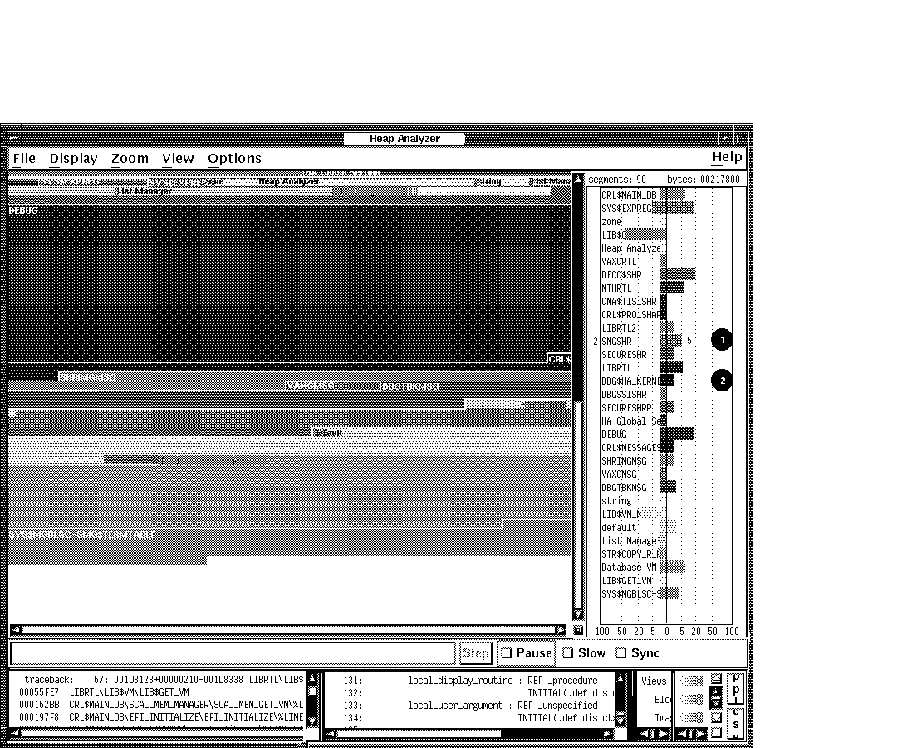The height and width of the screenshot is (748, 902).
Task: Open the Zoom menu
Action: [x=130, y=158]
